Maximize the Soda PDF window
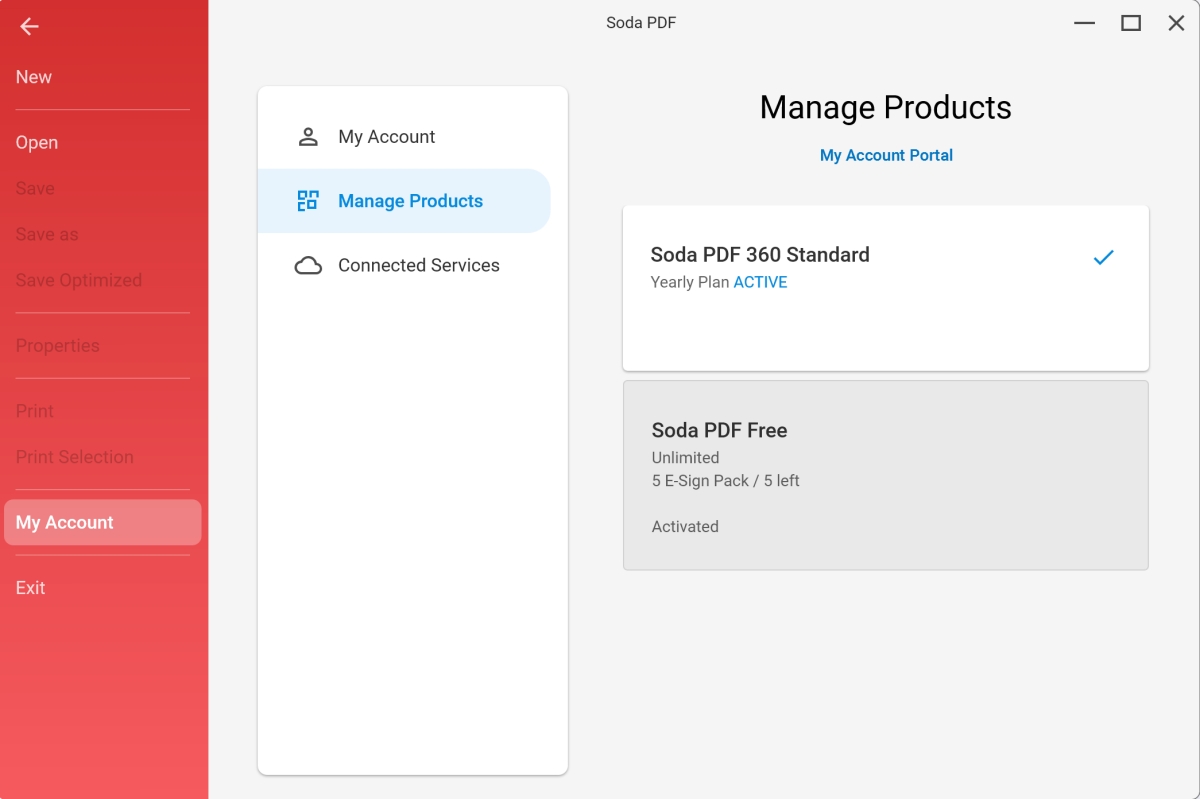This screenshot has width=1200, height=799. (1131, 23)
